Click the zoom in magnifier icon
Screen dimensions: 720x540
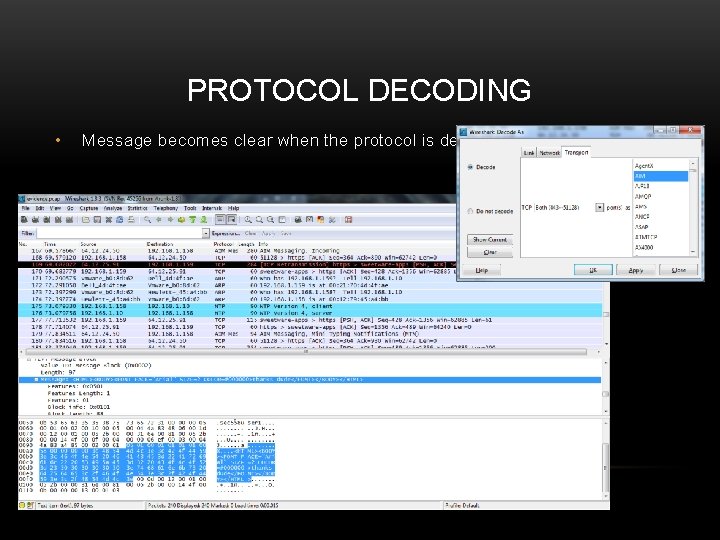(x=248, y=220)
